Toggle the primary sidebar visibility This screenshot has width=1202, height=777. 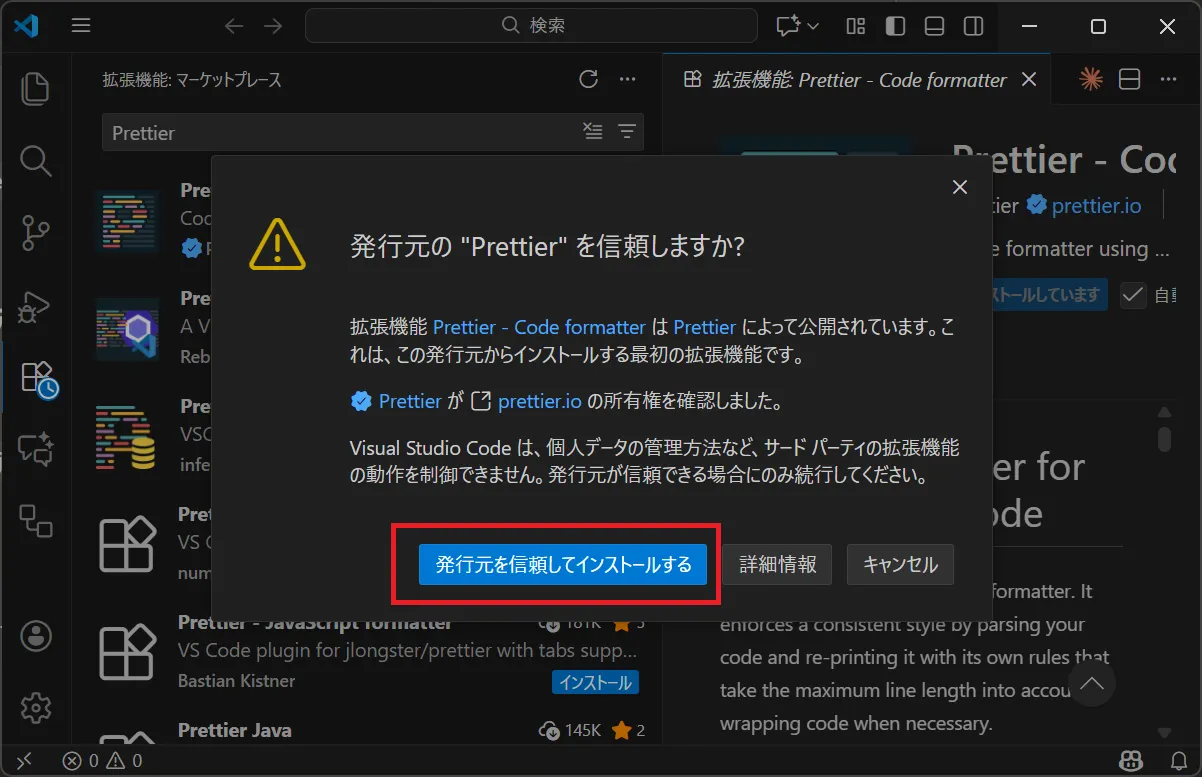(895, 26)
